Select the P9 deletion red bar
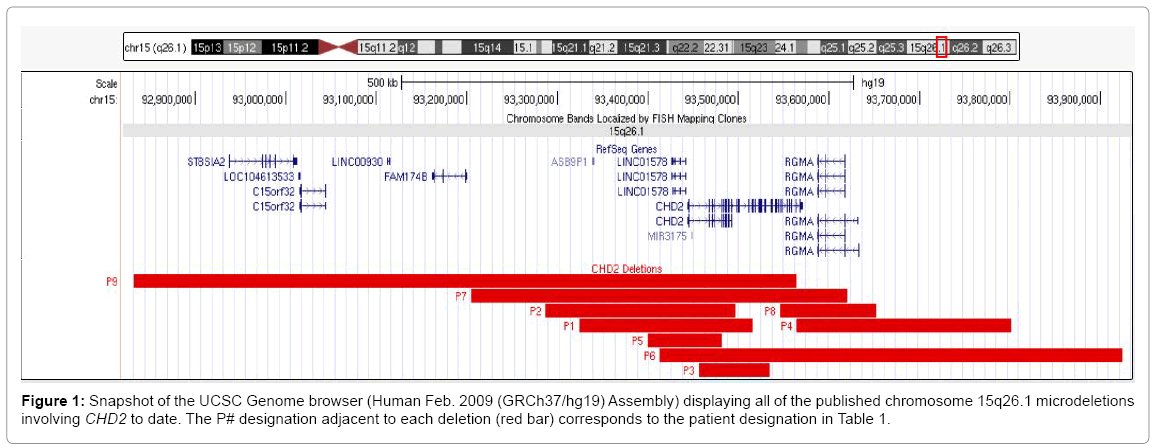The height and width of the screenshot is (448, 1155). point(464,281)
